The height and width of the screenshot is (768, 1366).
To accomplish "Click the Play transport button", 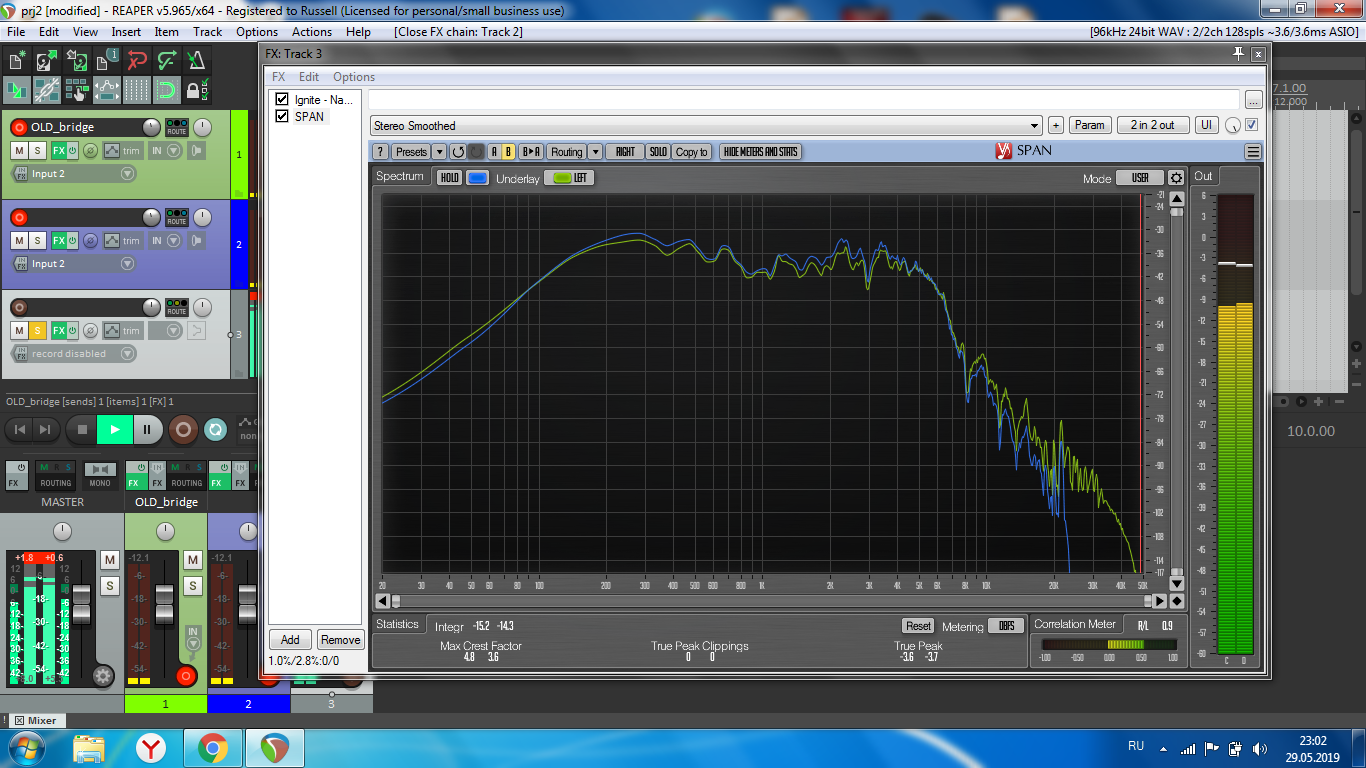I will click(115, 430).
